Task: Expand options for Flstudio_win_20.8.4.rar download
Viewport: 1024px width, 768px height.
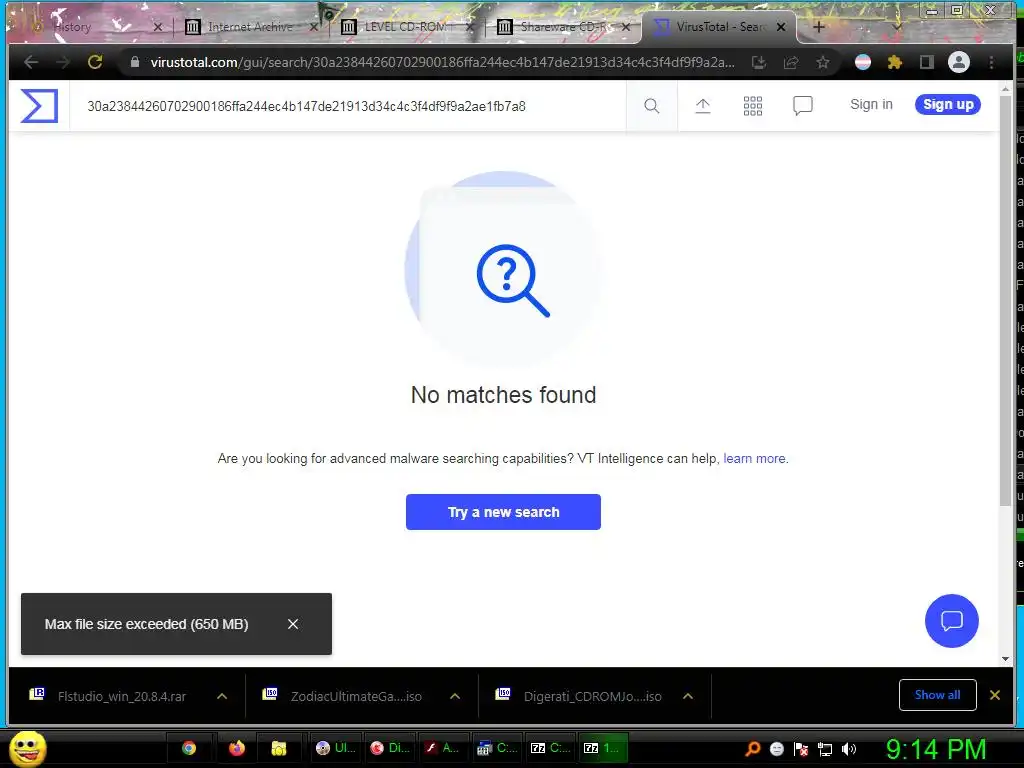Action: [x=222, y=696]
